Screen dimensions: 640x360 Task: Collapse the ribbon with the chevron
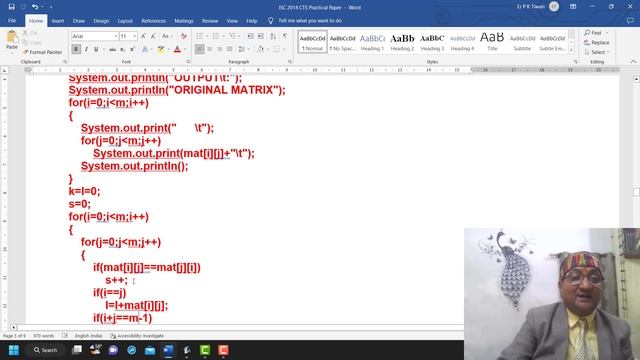click(x=633, y=62)
